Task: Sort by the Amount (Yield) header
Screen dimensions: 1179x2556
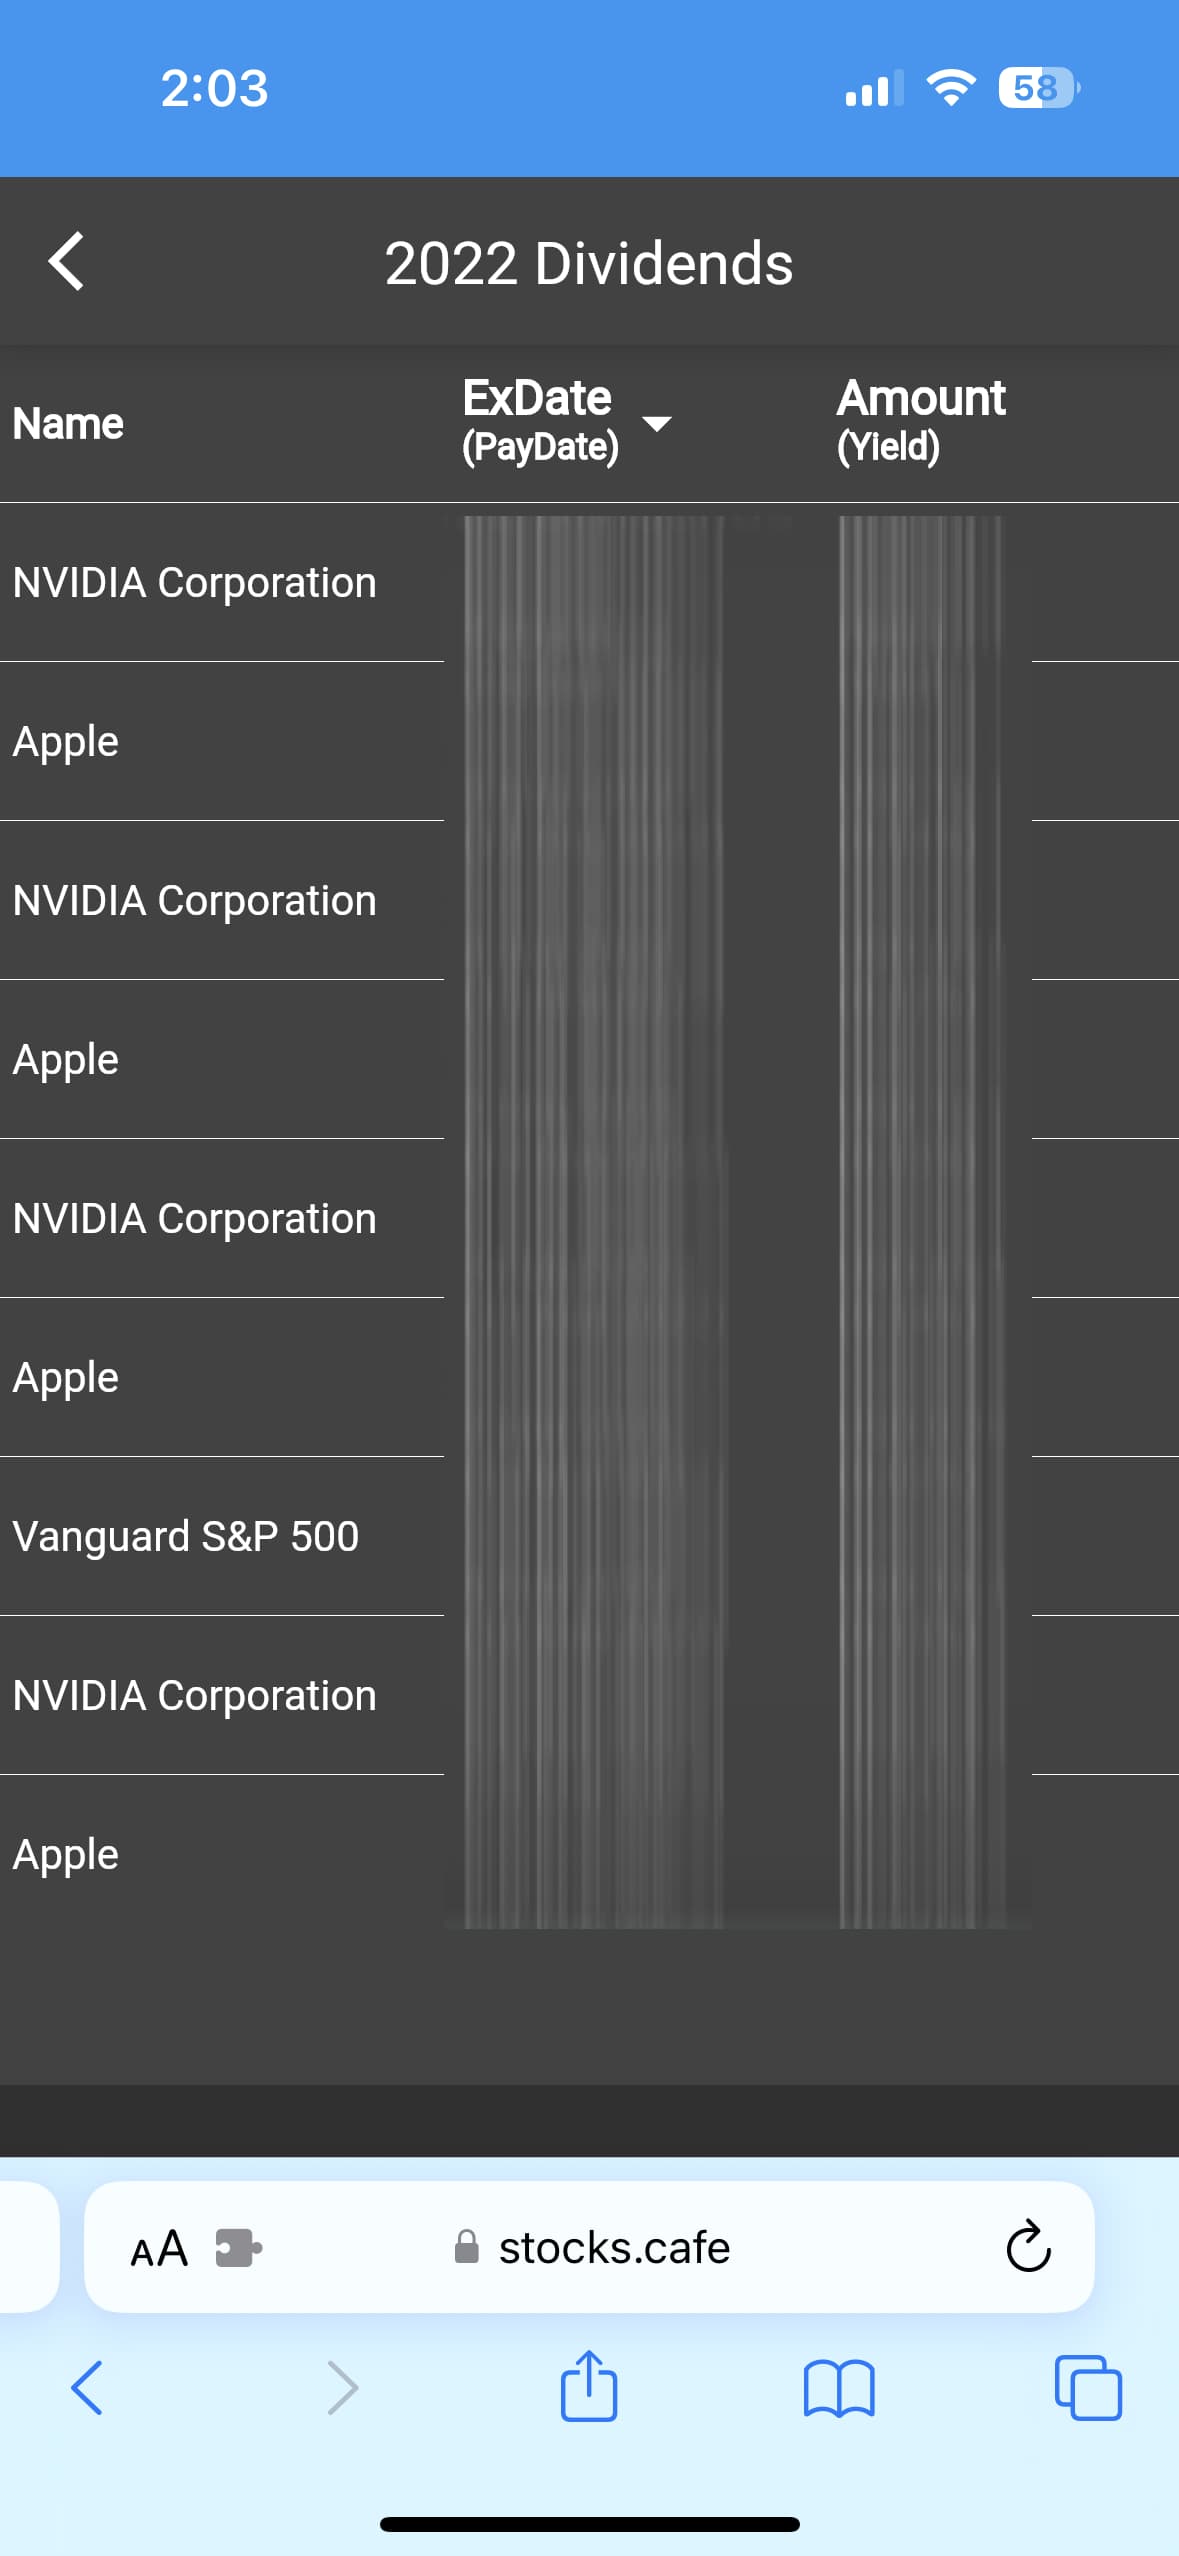Action: (x=921, y=421)
